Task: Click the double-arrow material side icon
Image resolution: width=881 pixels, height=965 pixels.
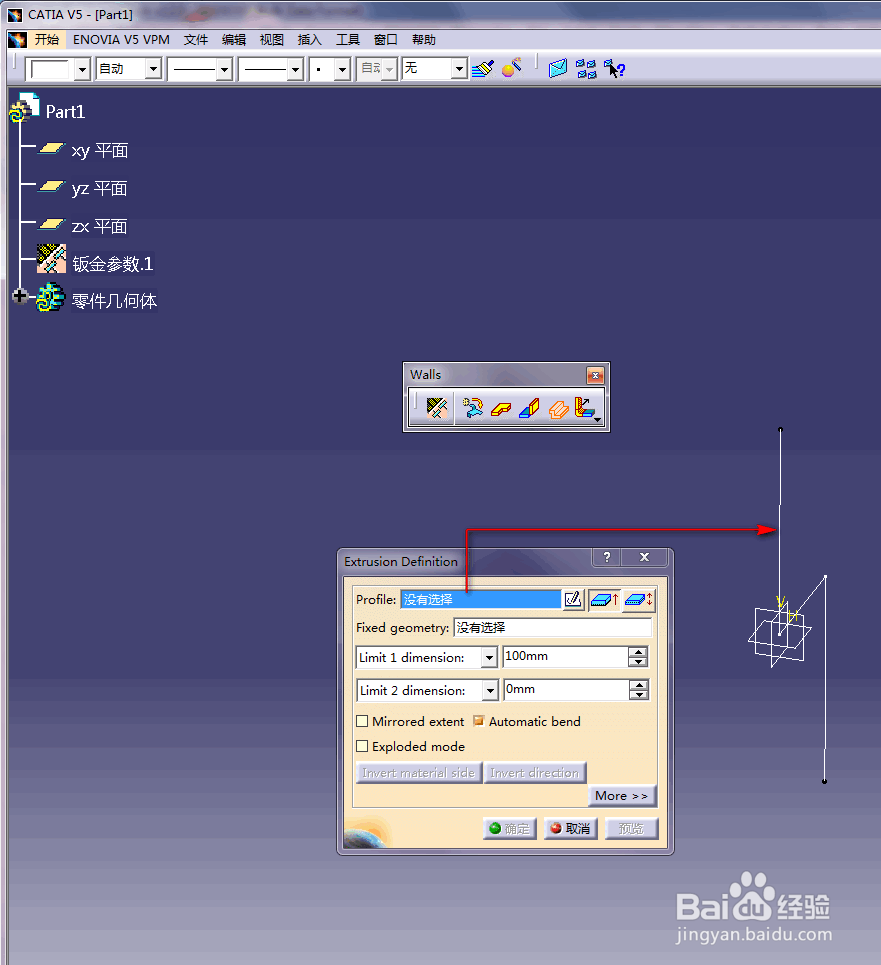Action: (x=639, y=599)
